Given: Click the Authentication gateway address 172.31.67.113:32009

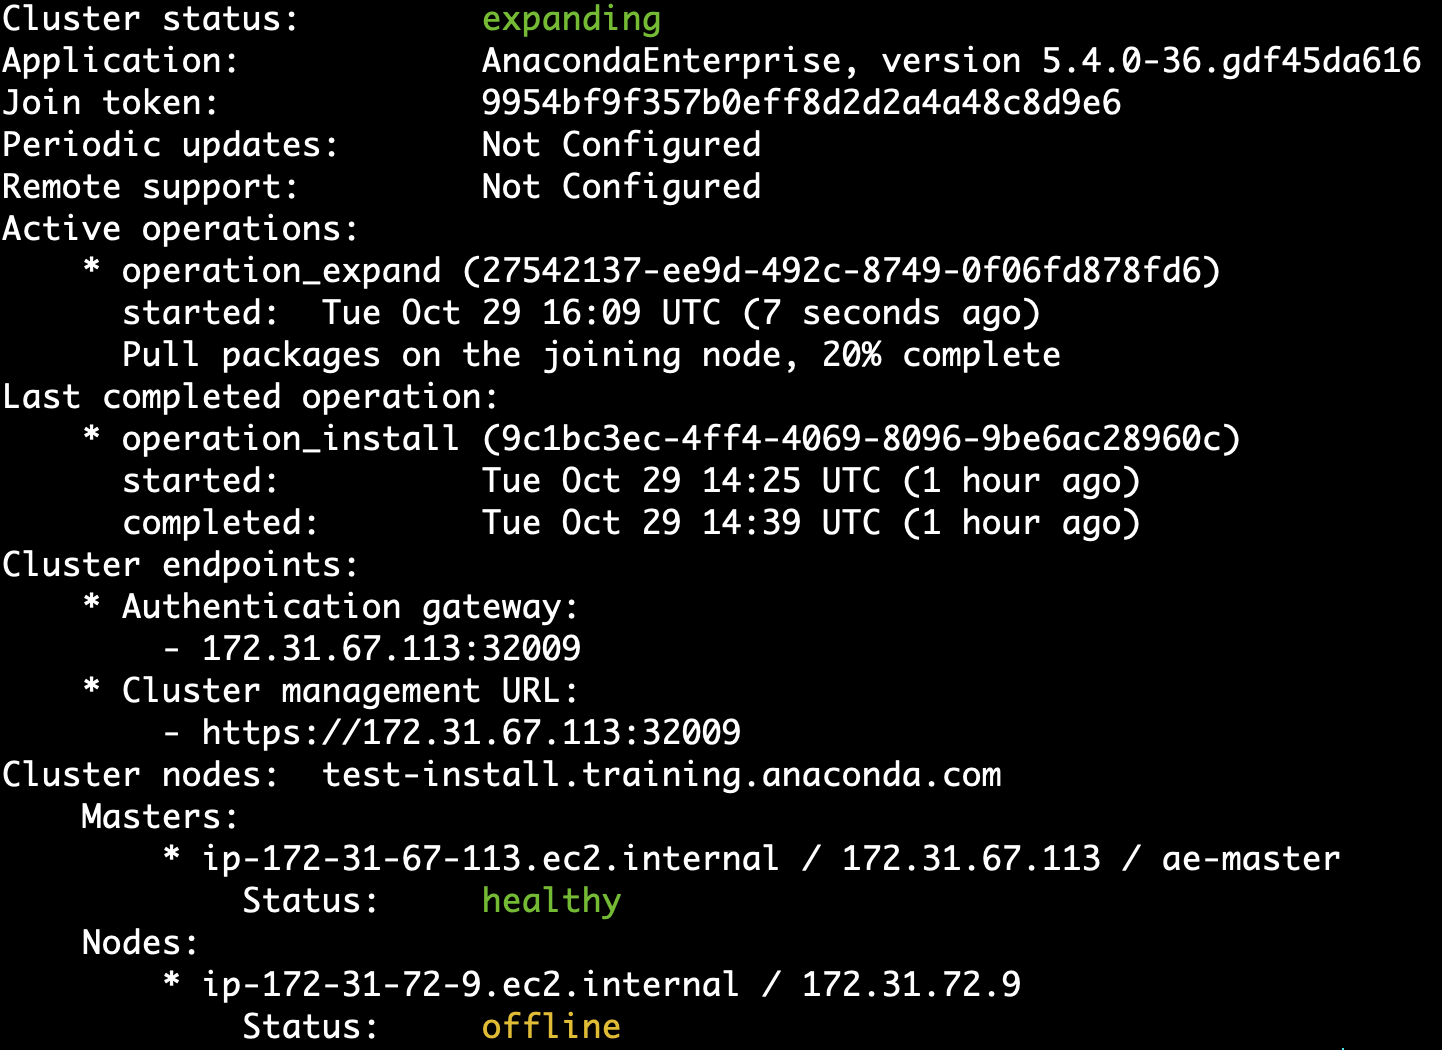Looking at the screenshot, I should [x=391, y=649].
